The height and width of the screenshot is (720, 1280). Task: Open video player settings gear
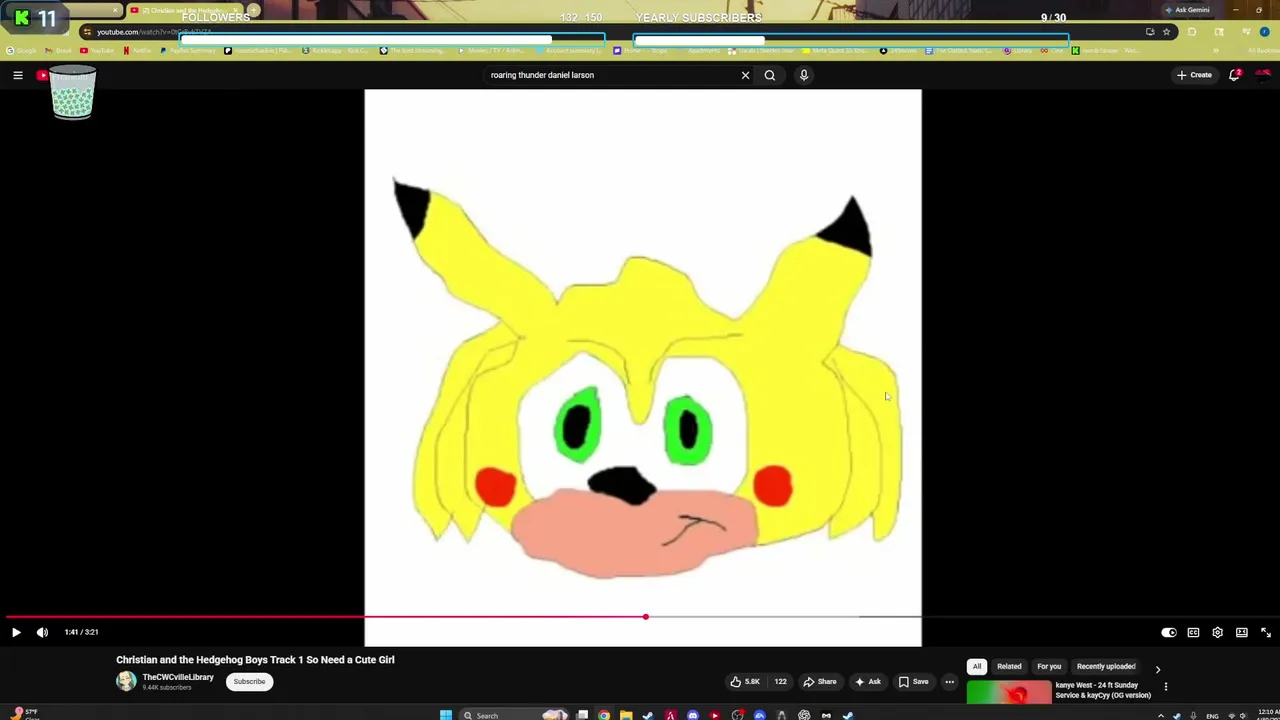pos(1217,632)
